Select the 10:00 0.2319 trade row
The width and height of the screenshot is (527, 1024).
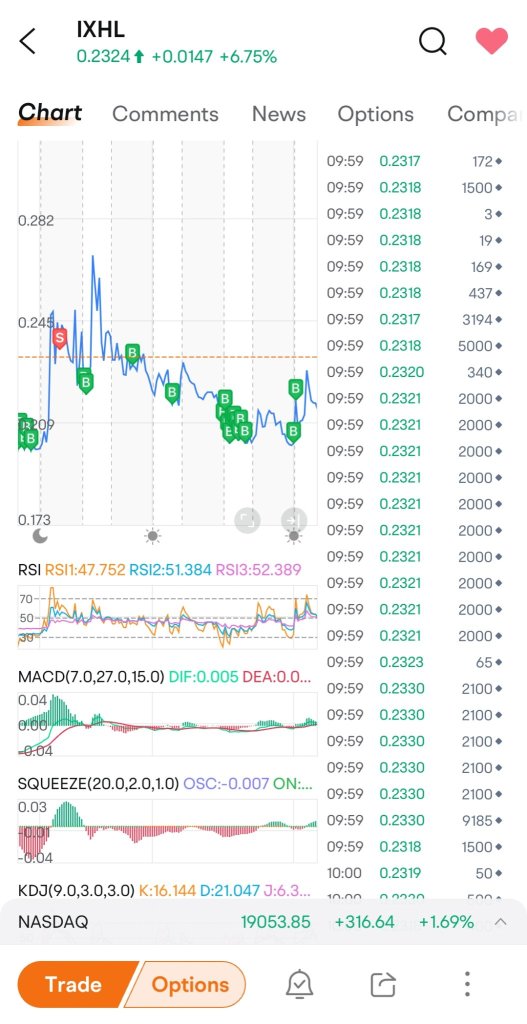point(415,873)
